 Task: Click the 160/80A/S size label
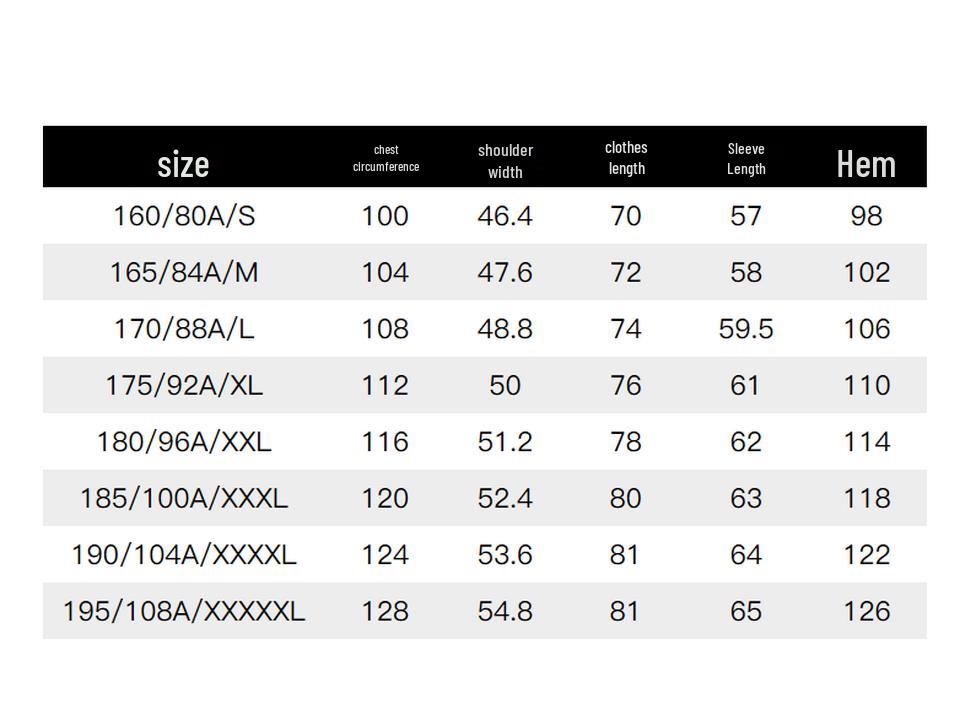[x=184, y=216]
